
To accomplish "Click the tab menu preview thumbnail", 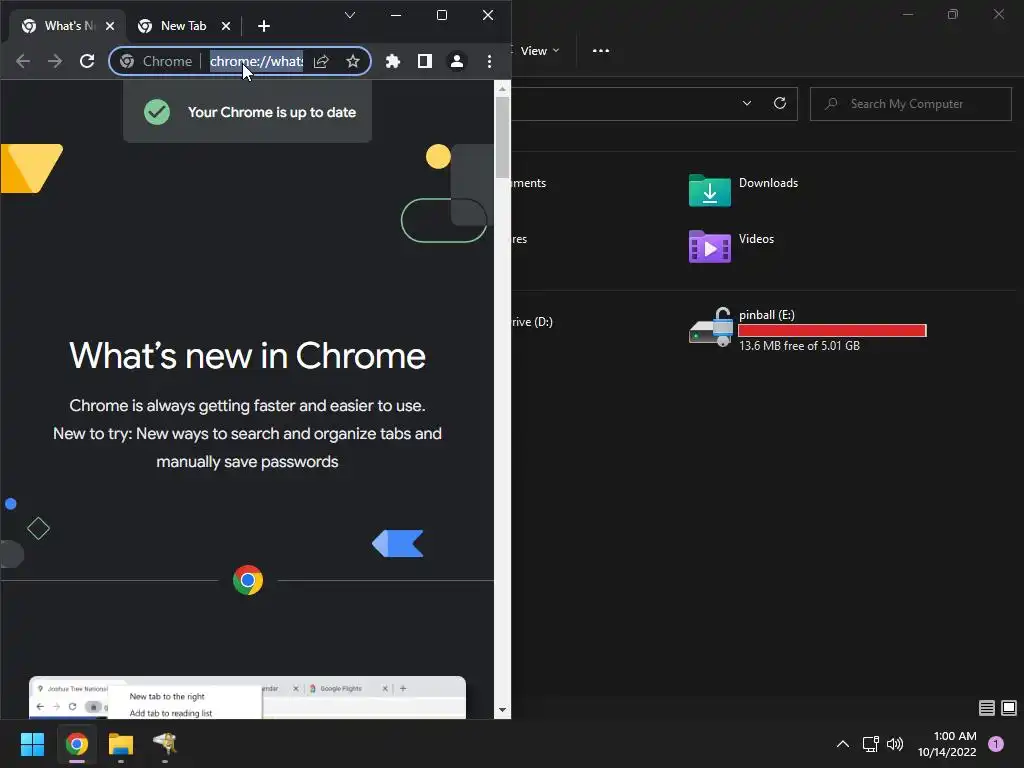I will point(248,697).
